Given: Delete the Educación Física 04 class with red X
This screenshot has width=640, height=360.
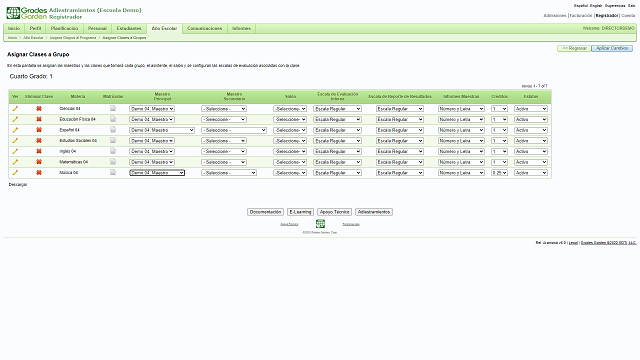Looking at the screenshot, I should (39, 119).
